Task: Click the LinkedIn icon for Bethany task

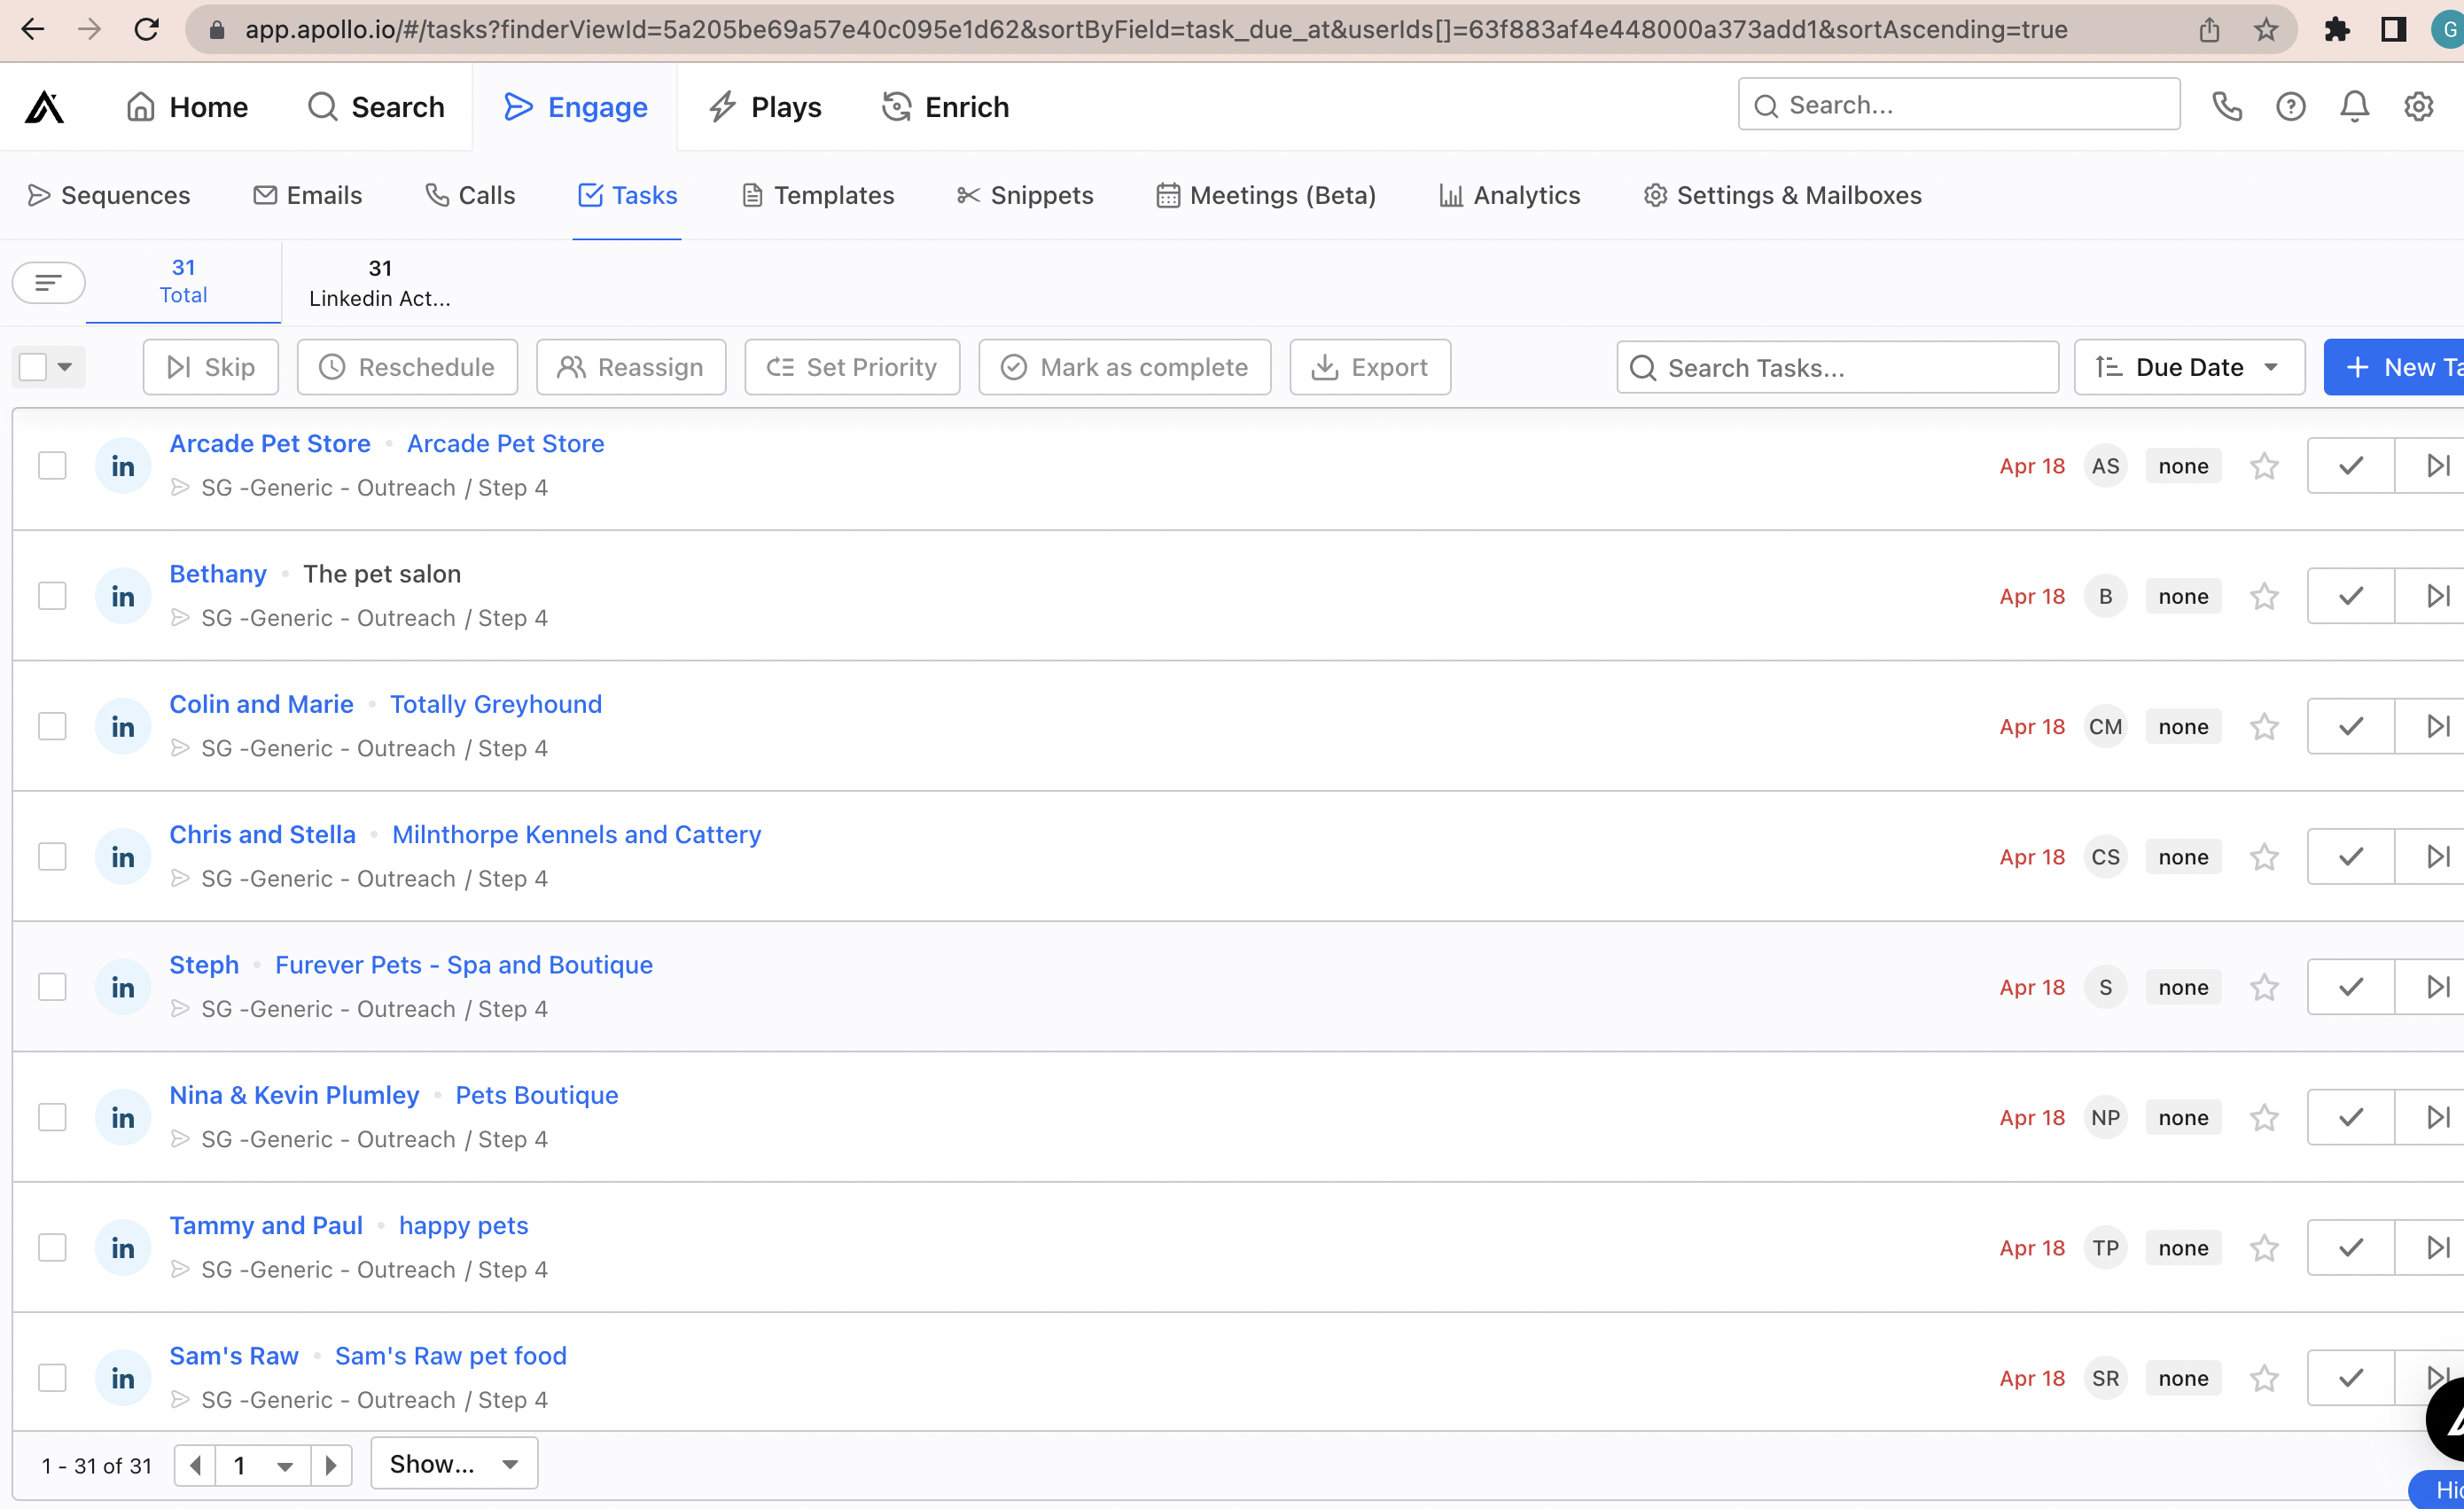Action: (123, 596)
